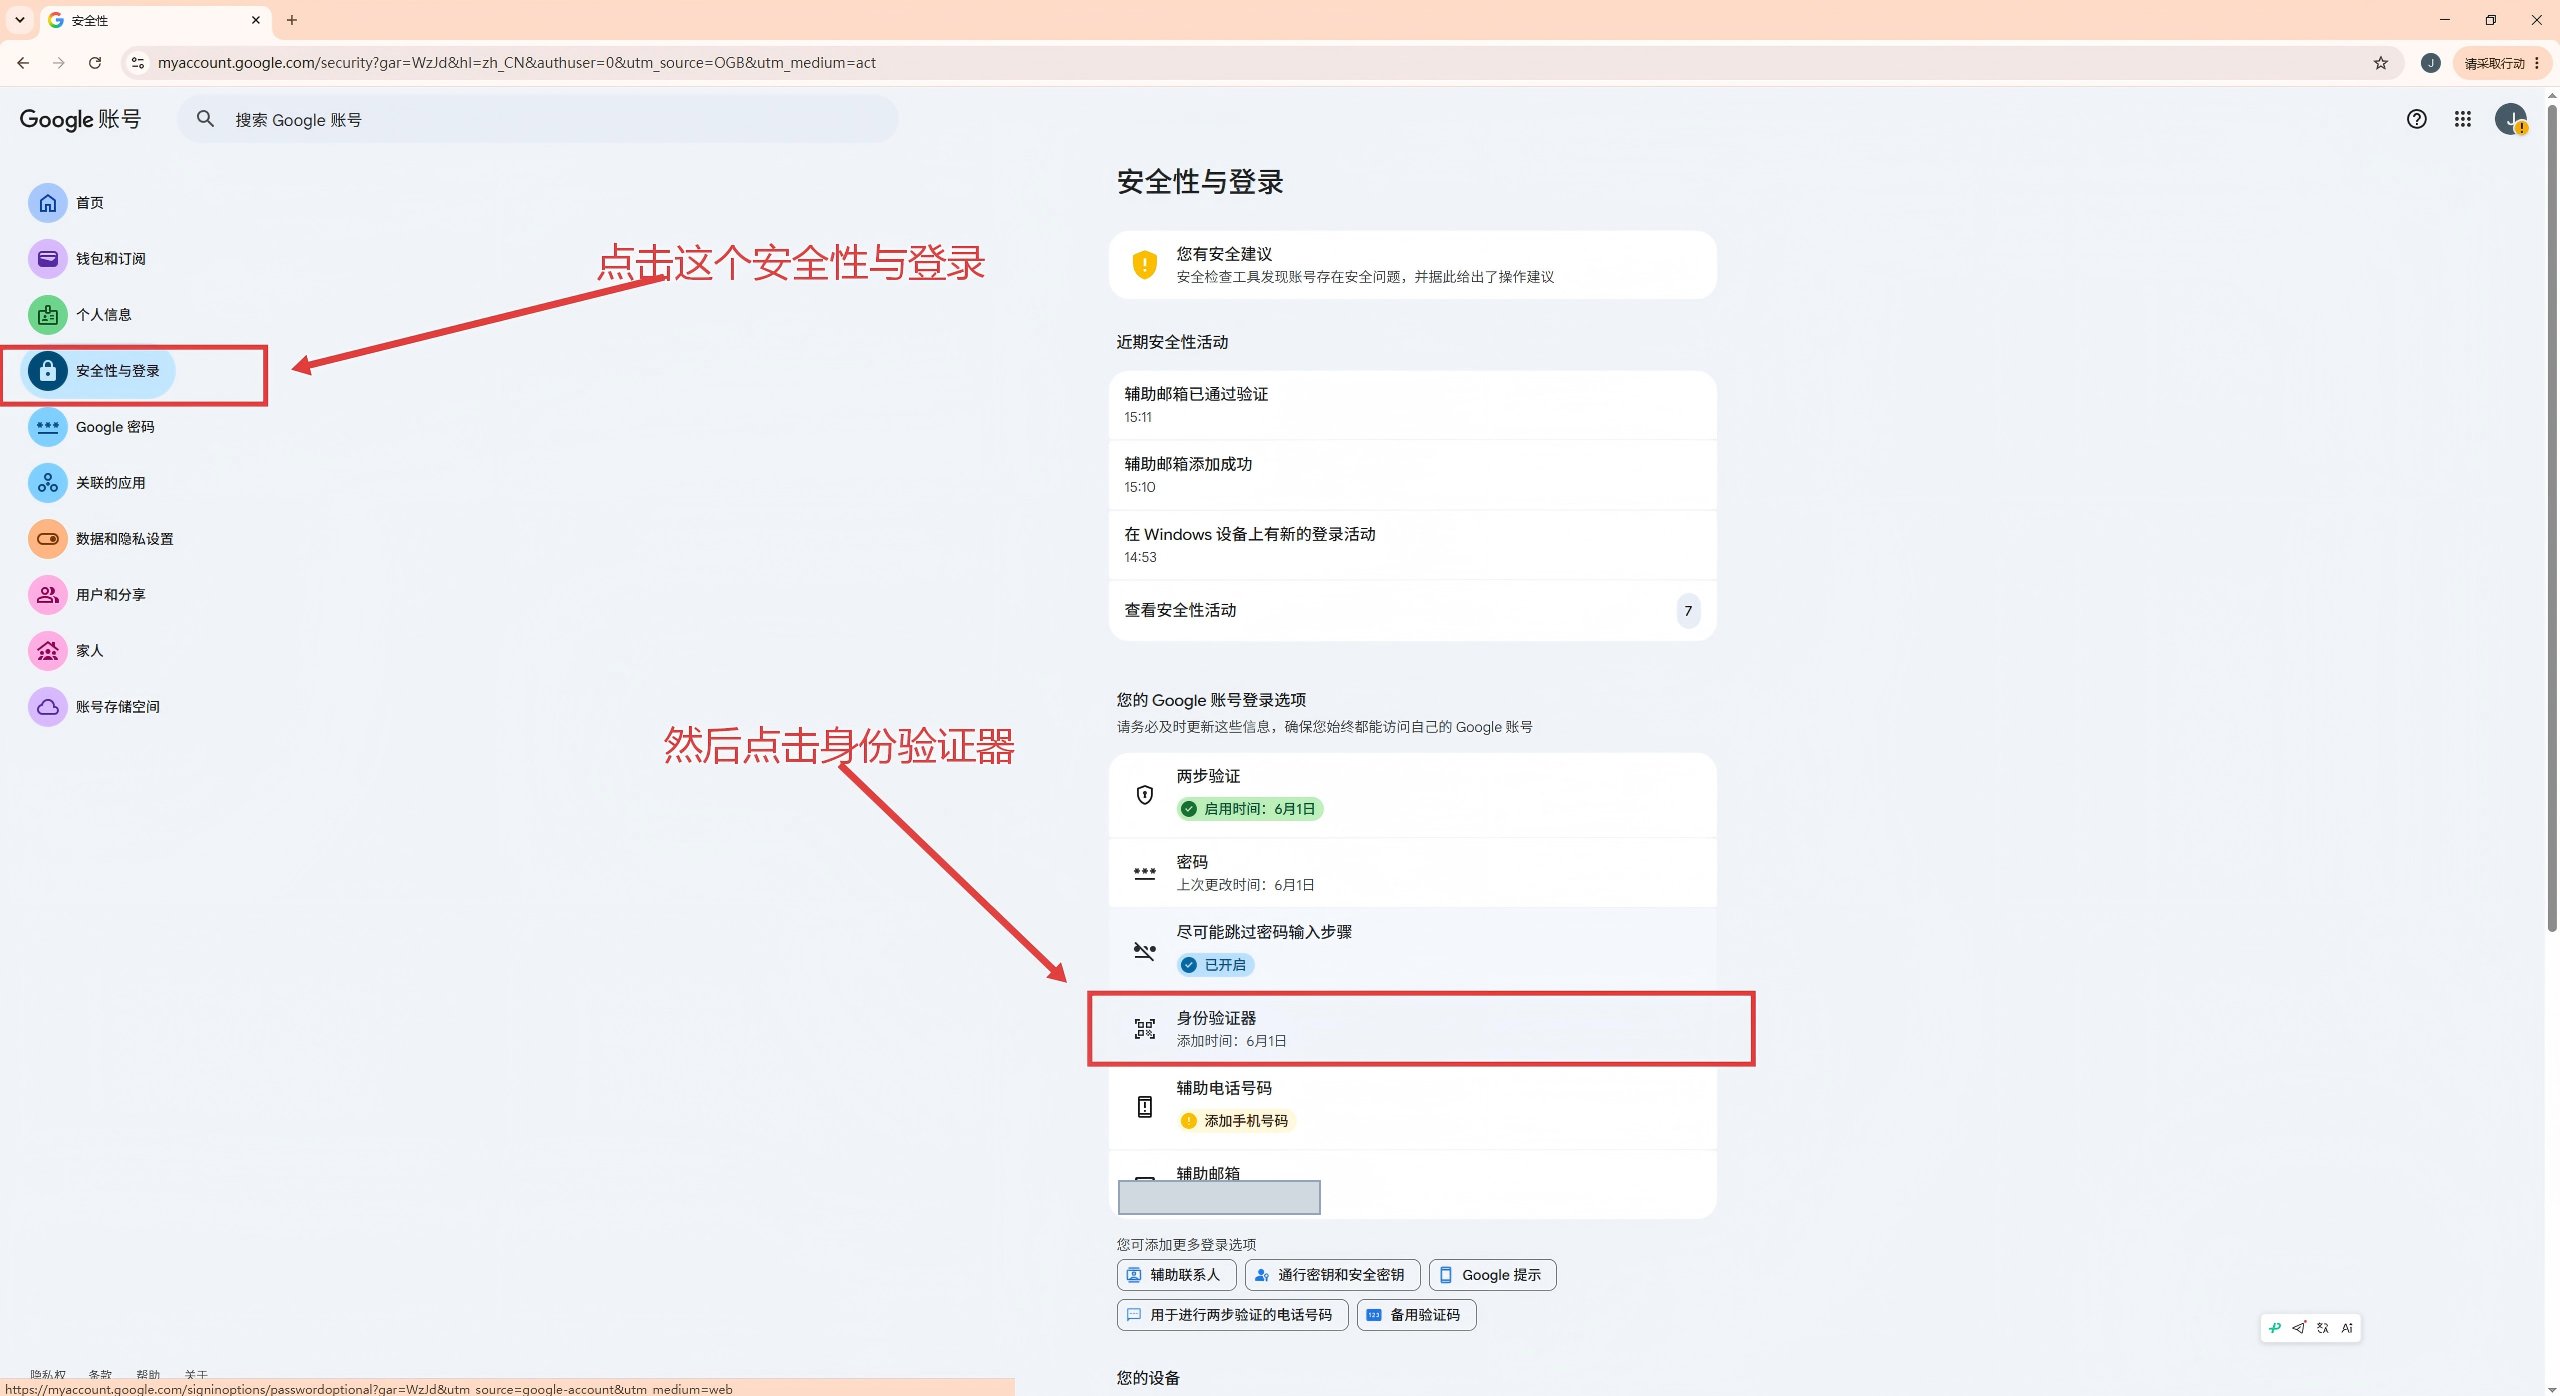Click the paper plane icon in floating toolbar

click(2299, 1328)
